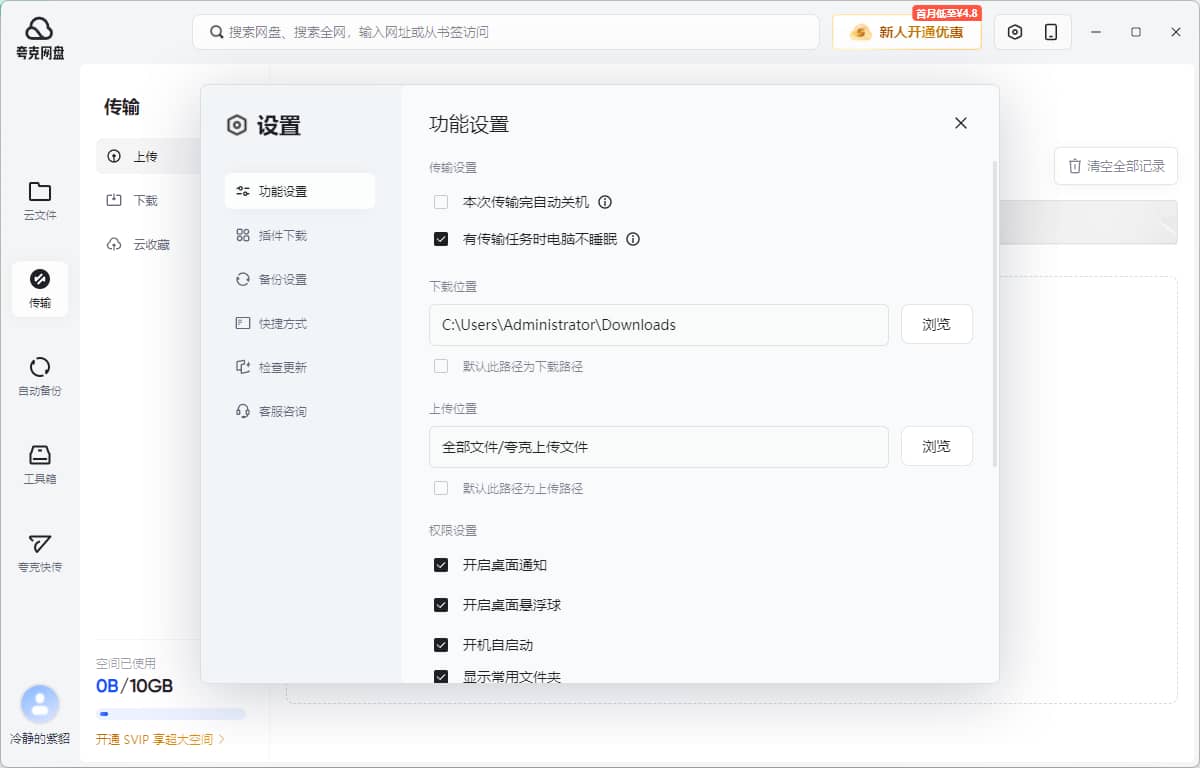Click the trash icon in 清空全部记录
The image size is (1200, 768).
pos(1075,166)
